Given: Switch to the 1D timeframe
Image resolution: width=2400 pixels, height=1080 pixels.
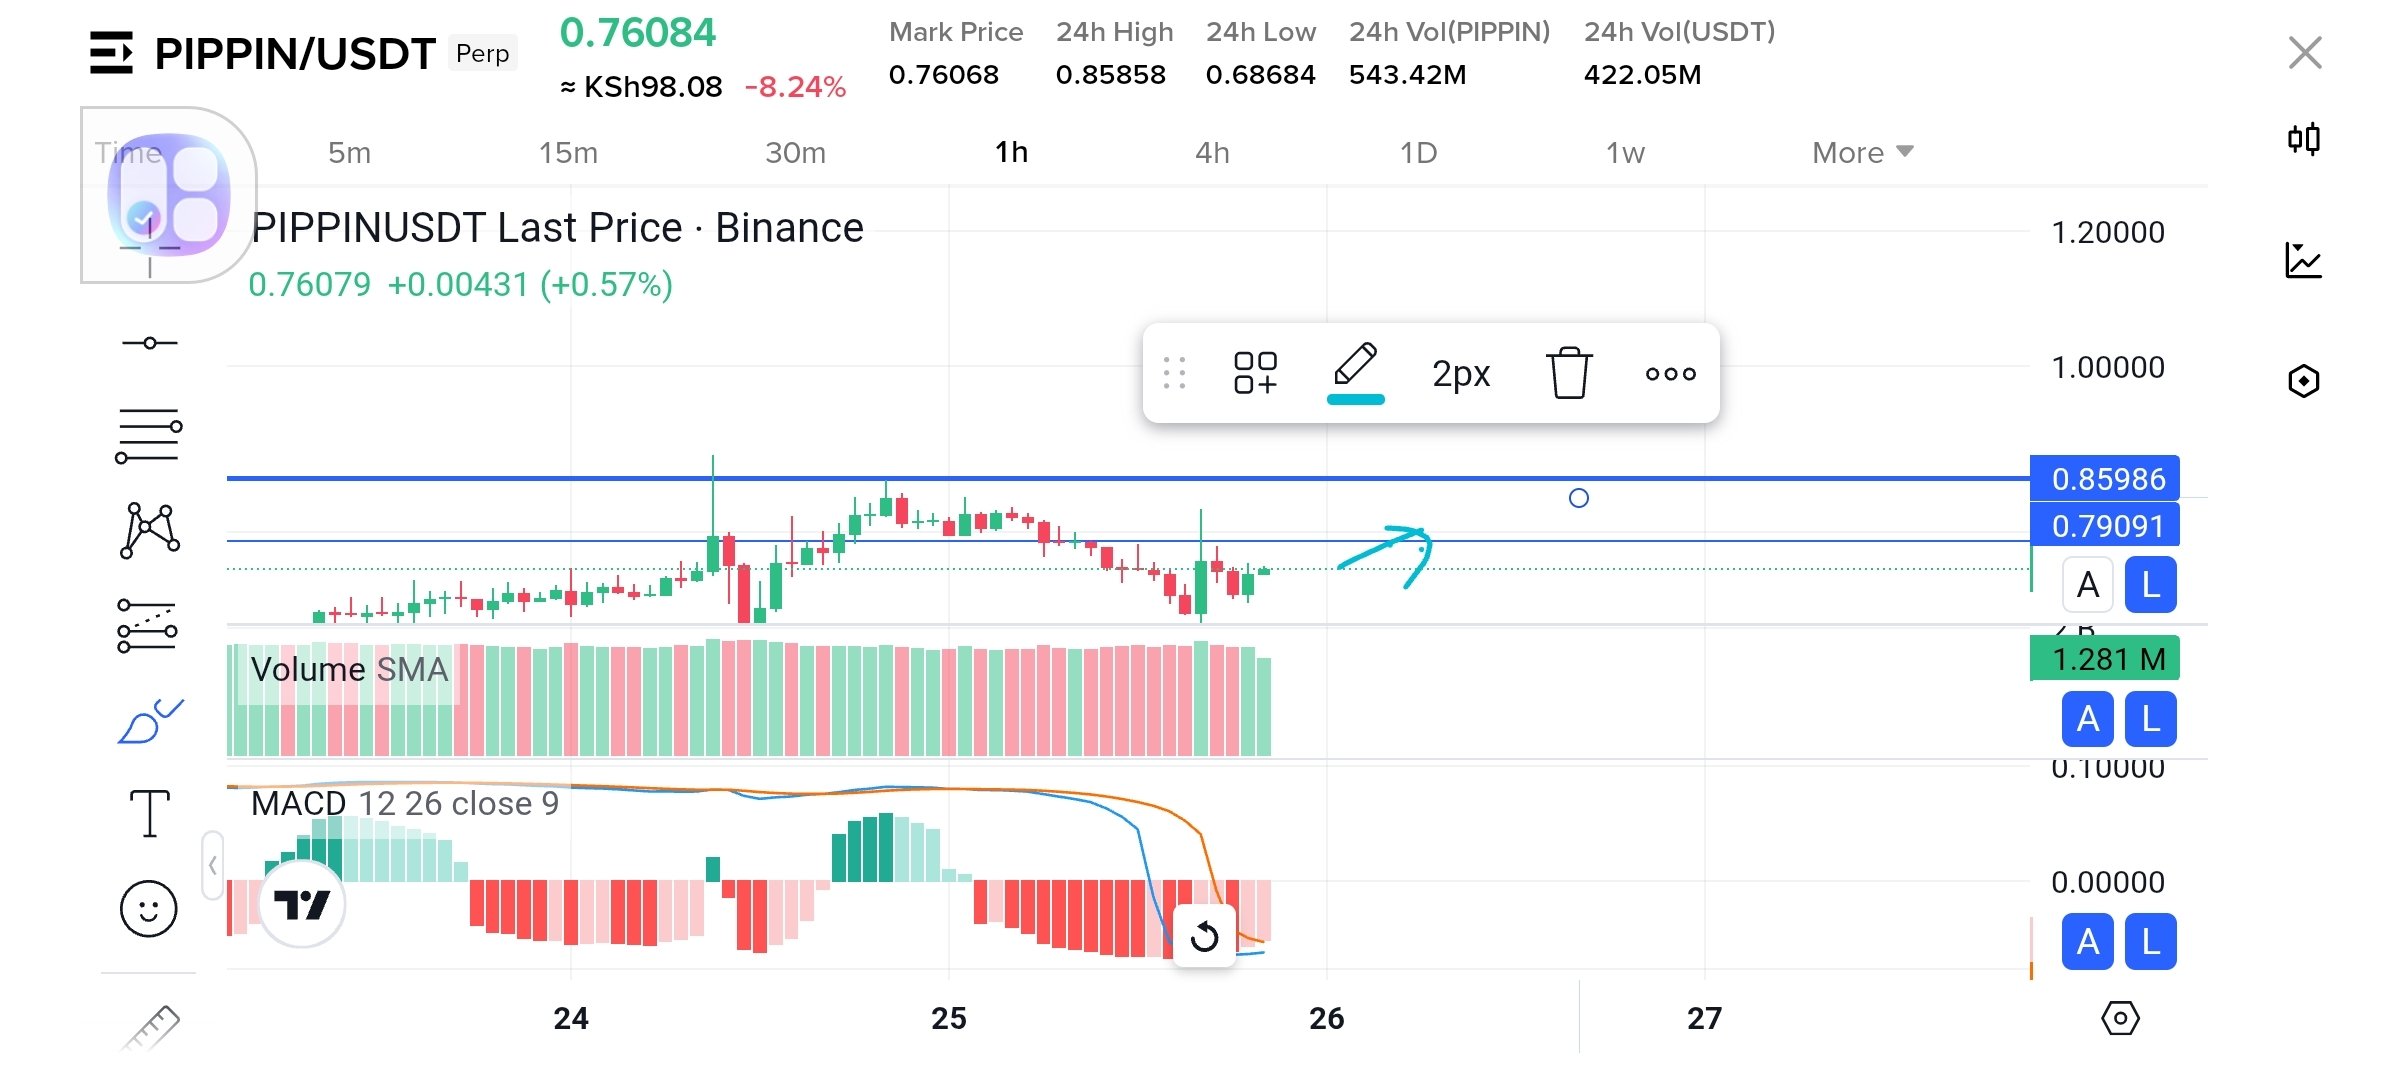Looking at the screenshot, I should (x=1418, y=153).
